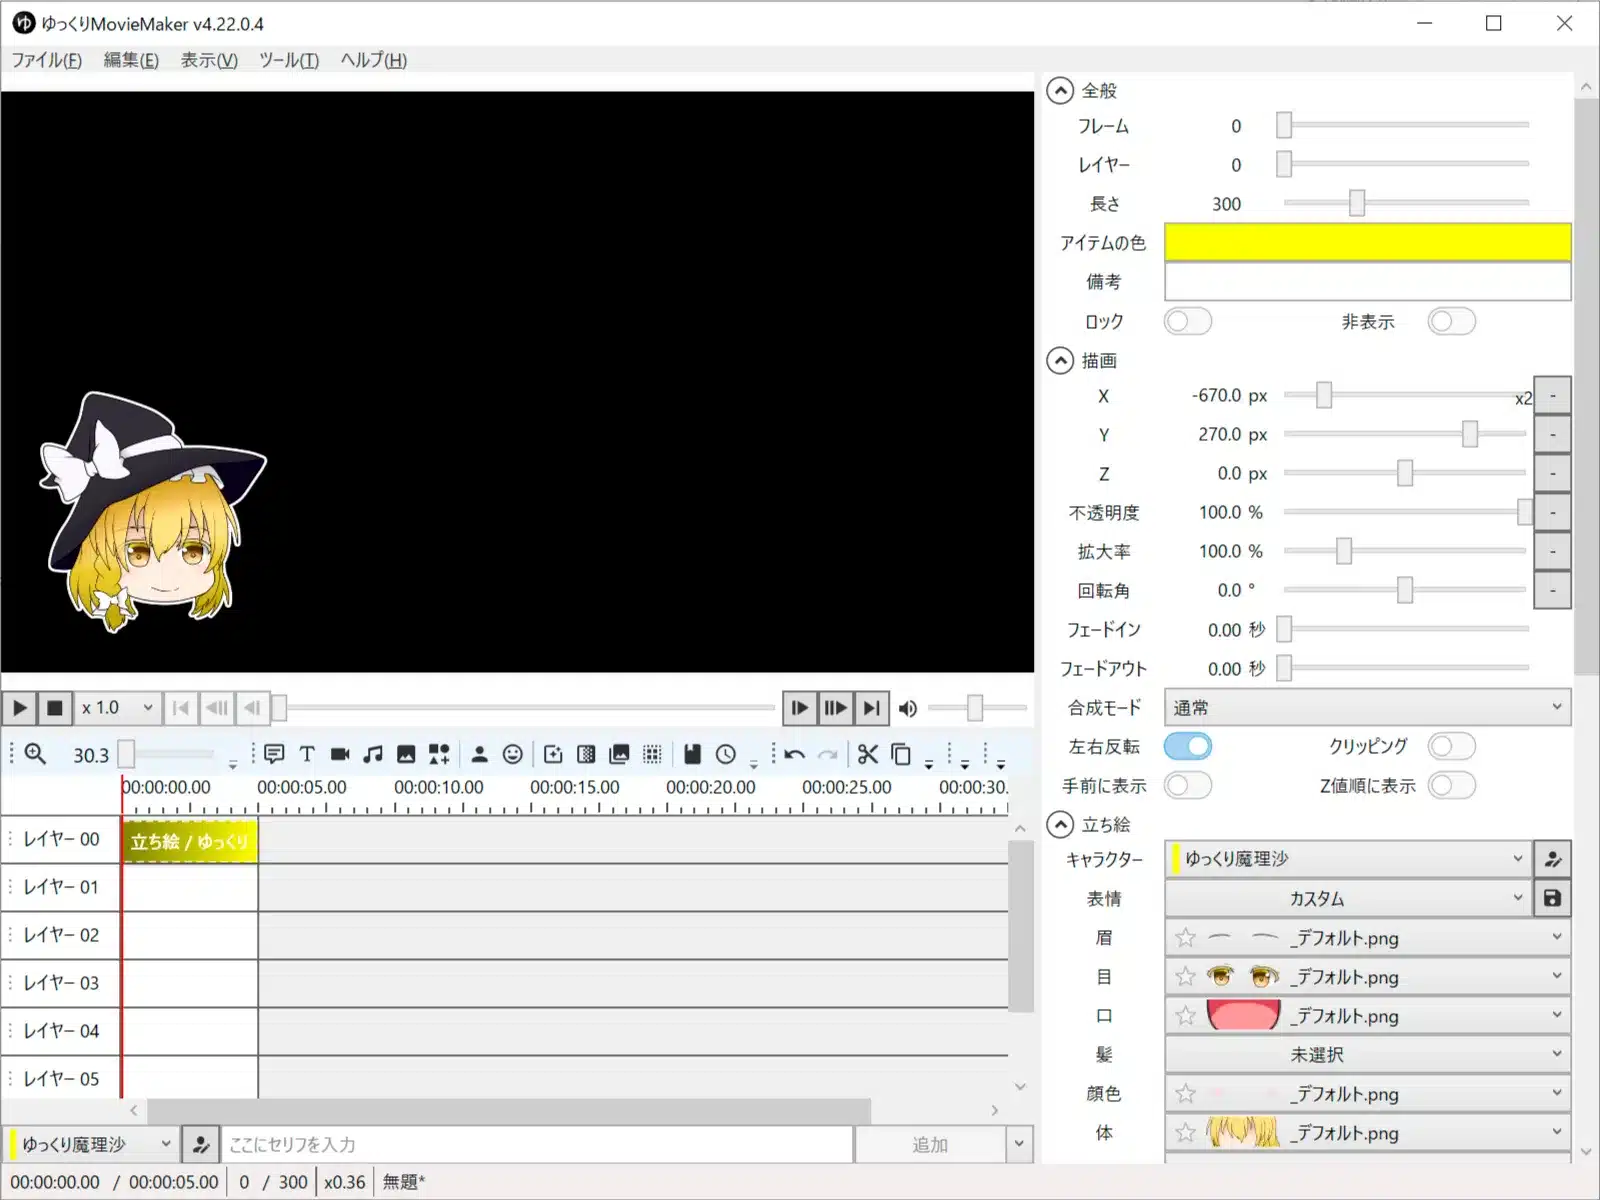This screenshot has width=1600, height=1200.
Task: Favorite the 目 part with its star
Action: click(x=1186, y=977)
